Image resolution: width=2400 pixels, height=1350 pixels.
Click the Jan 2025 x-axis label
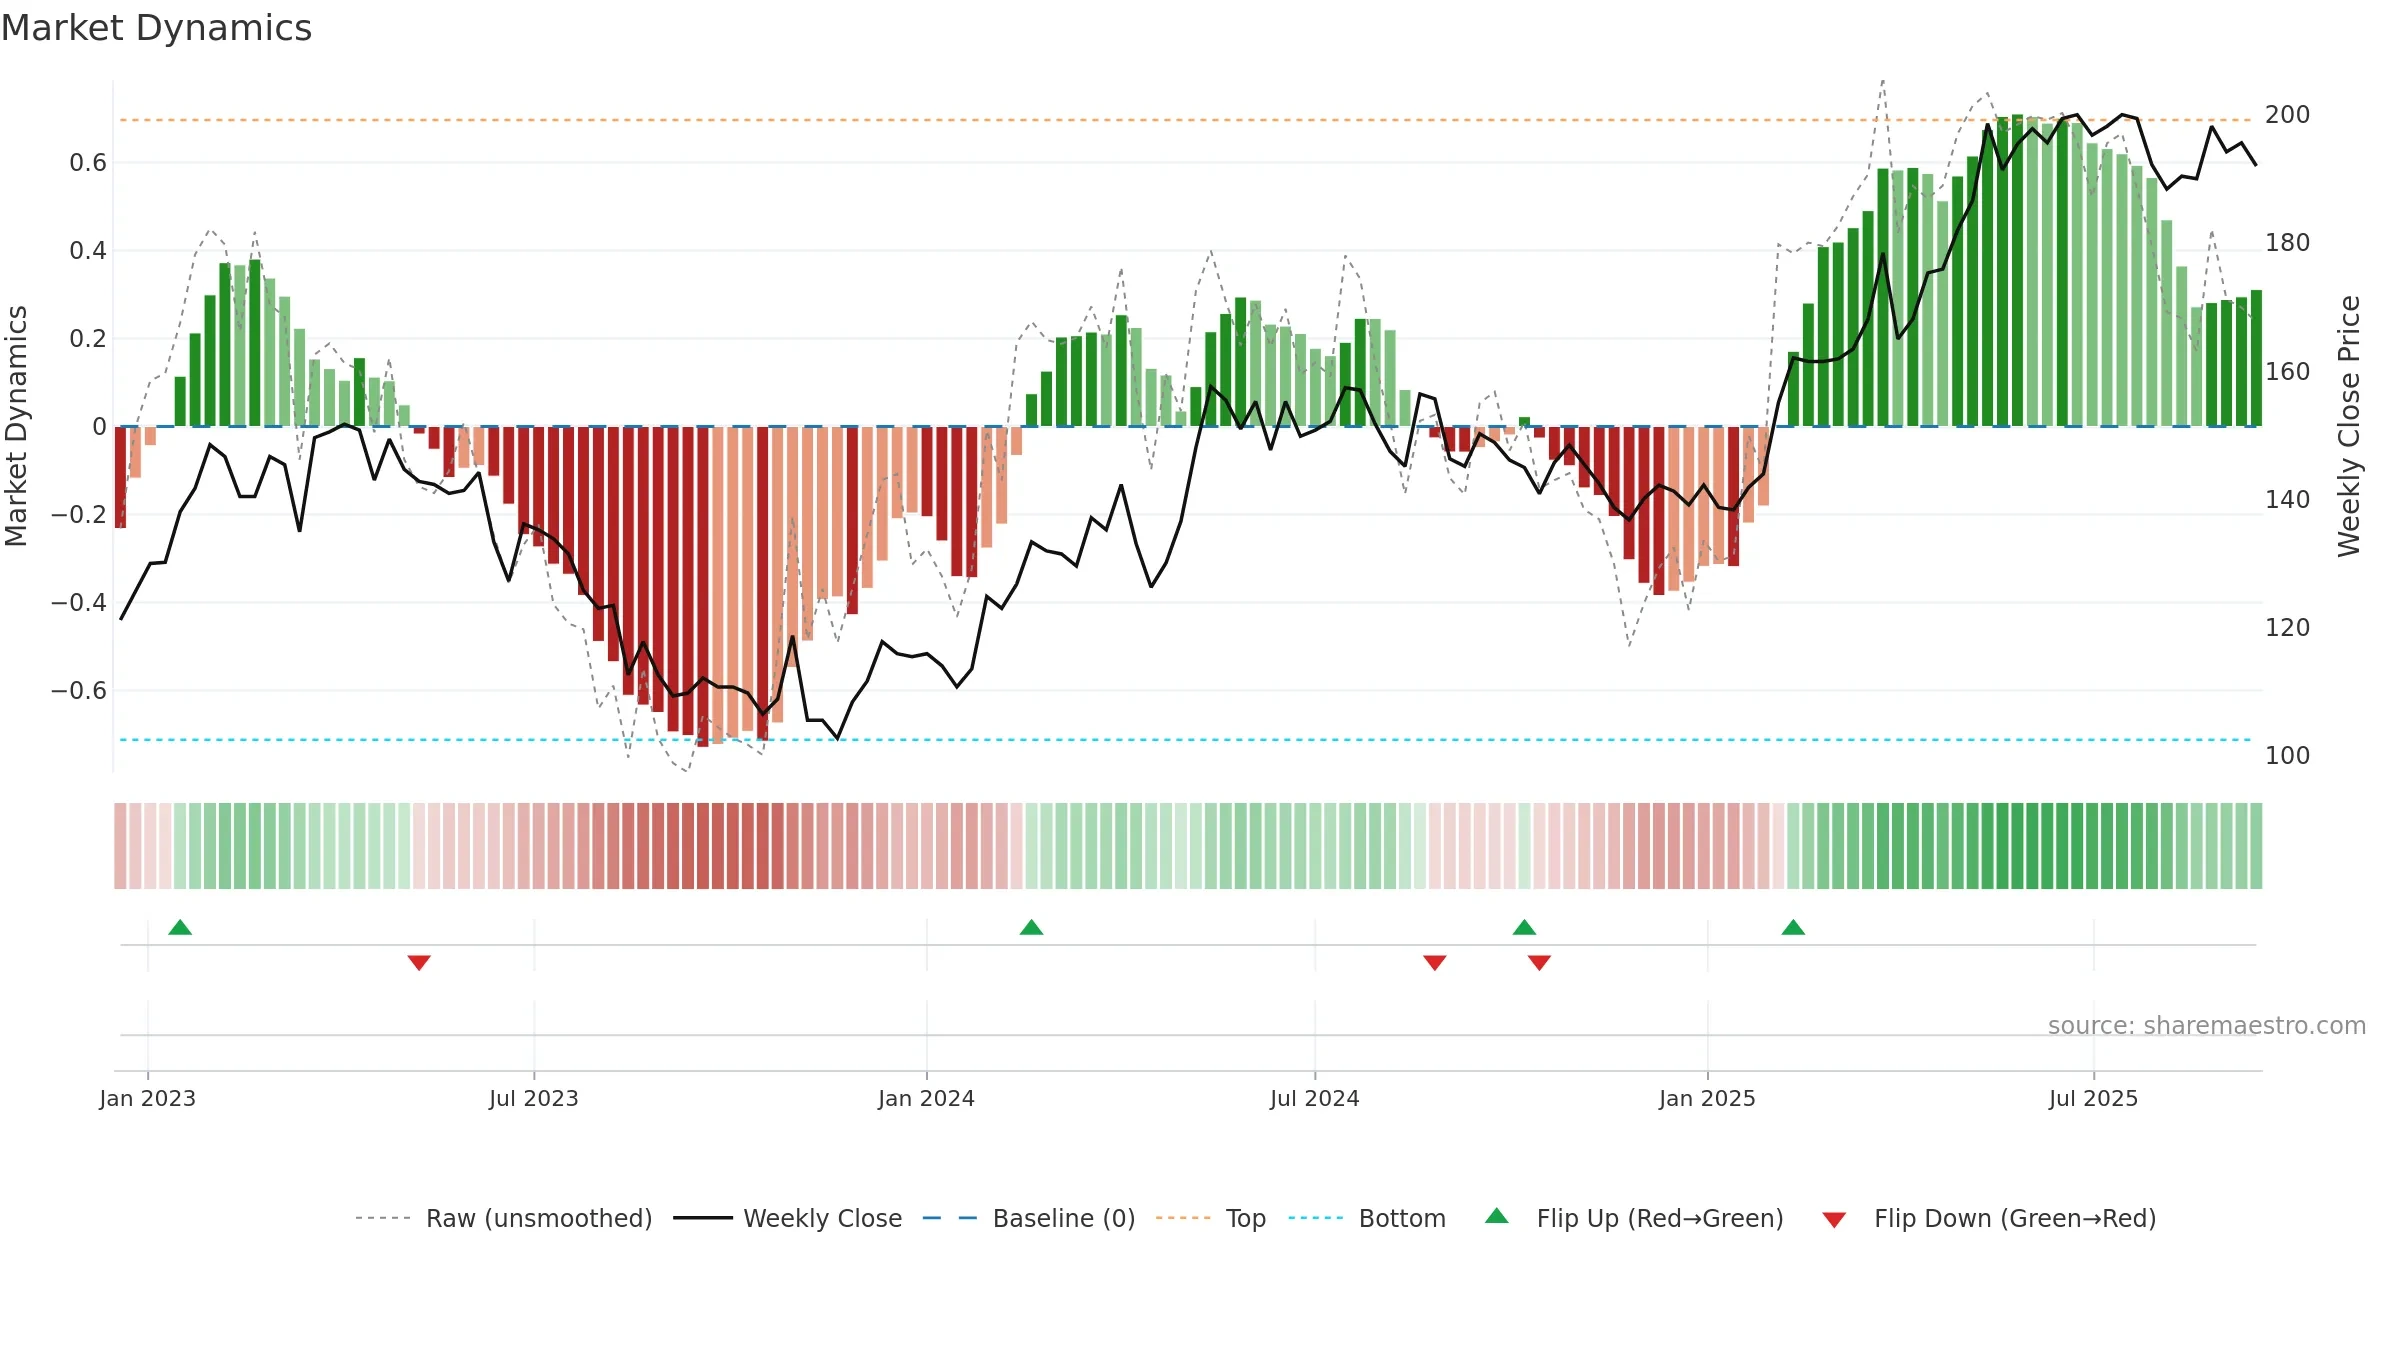[x=1708, y=1098]
